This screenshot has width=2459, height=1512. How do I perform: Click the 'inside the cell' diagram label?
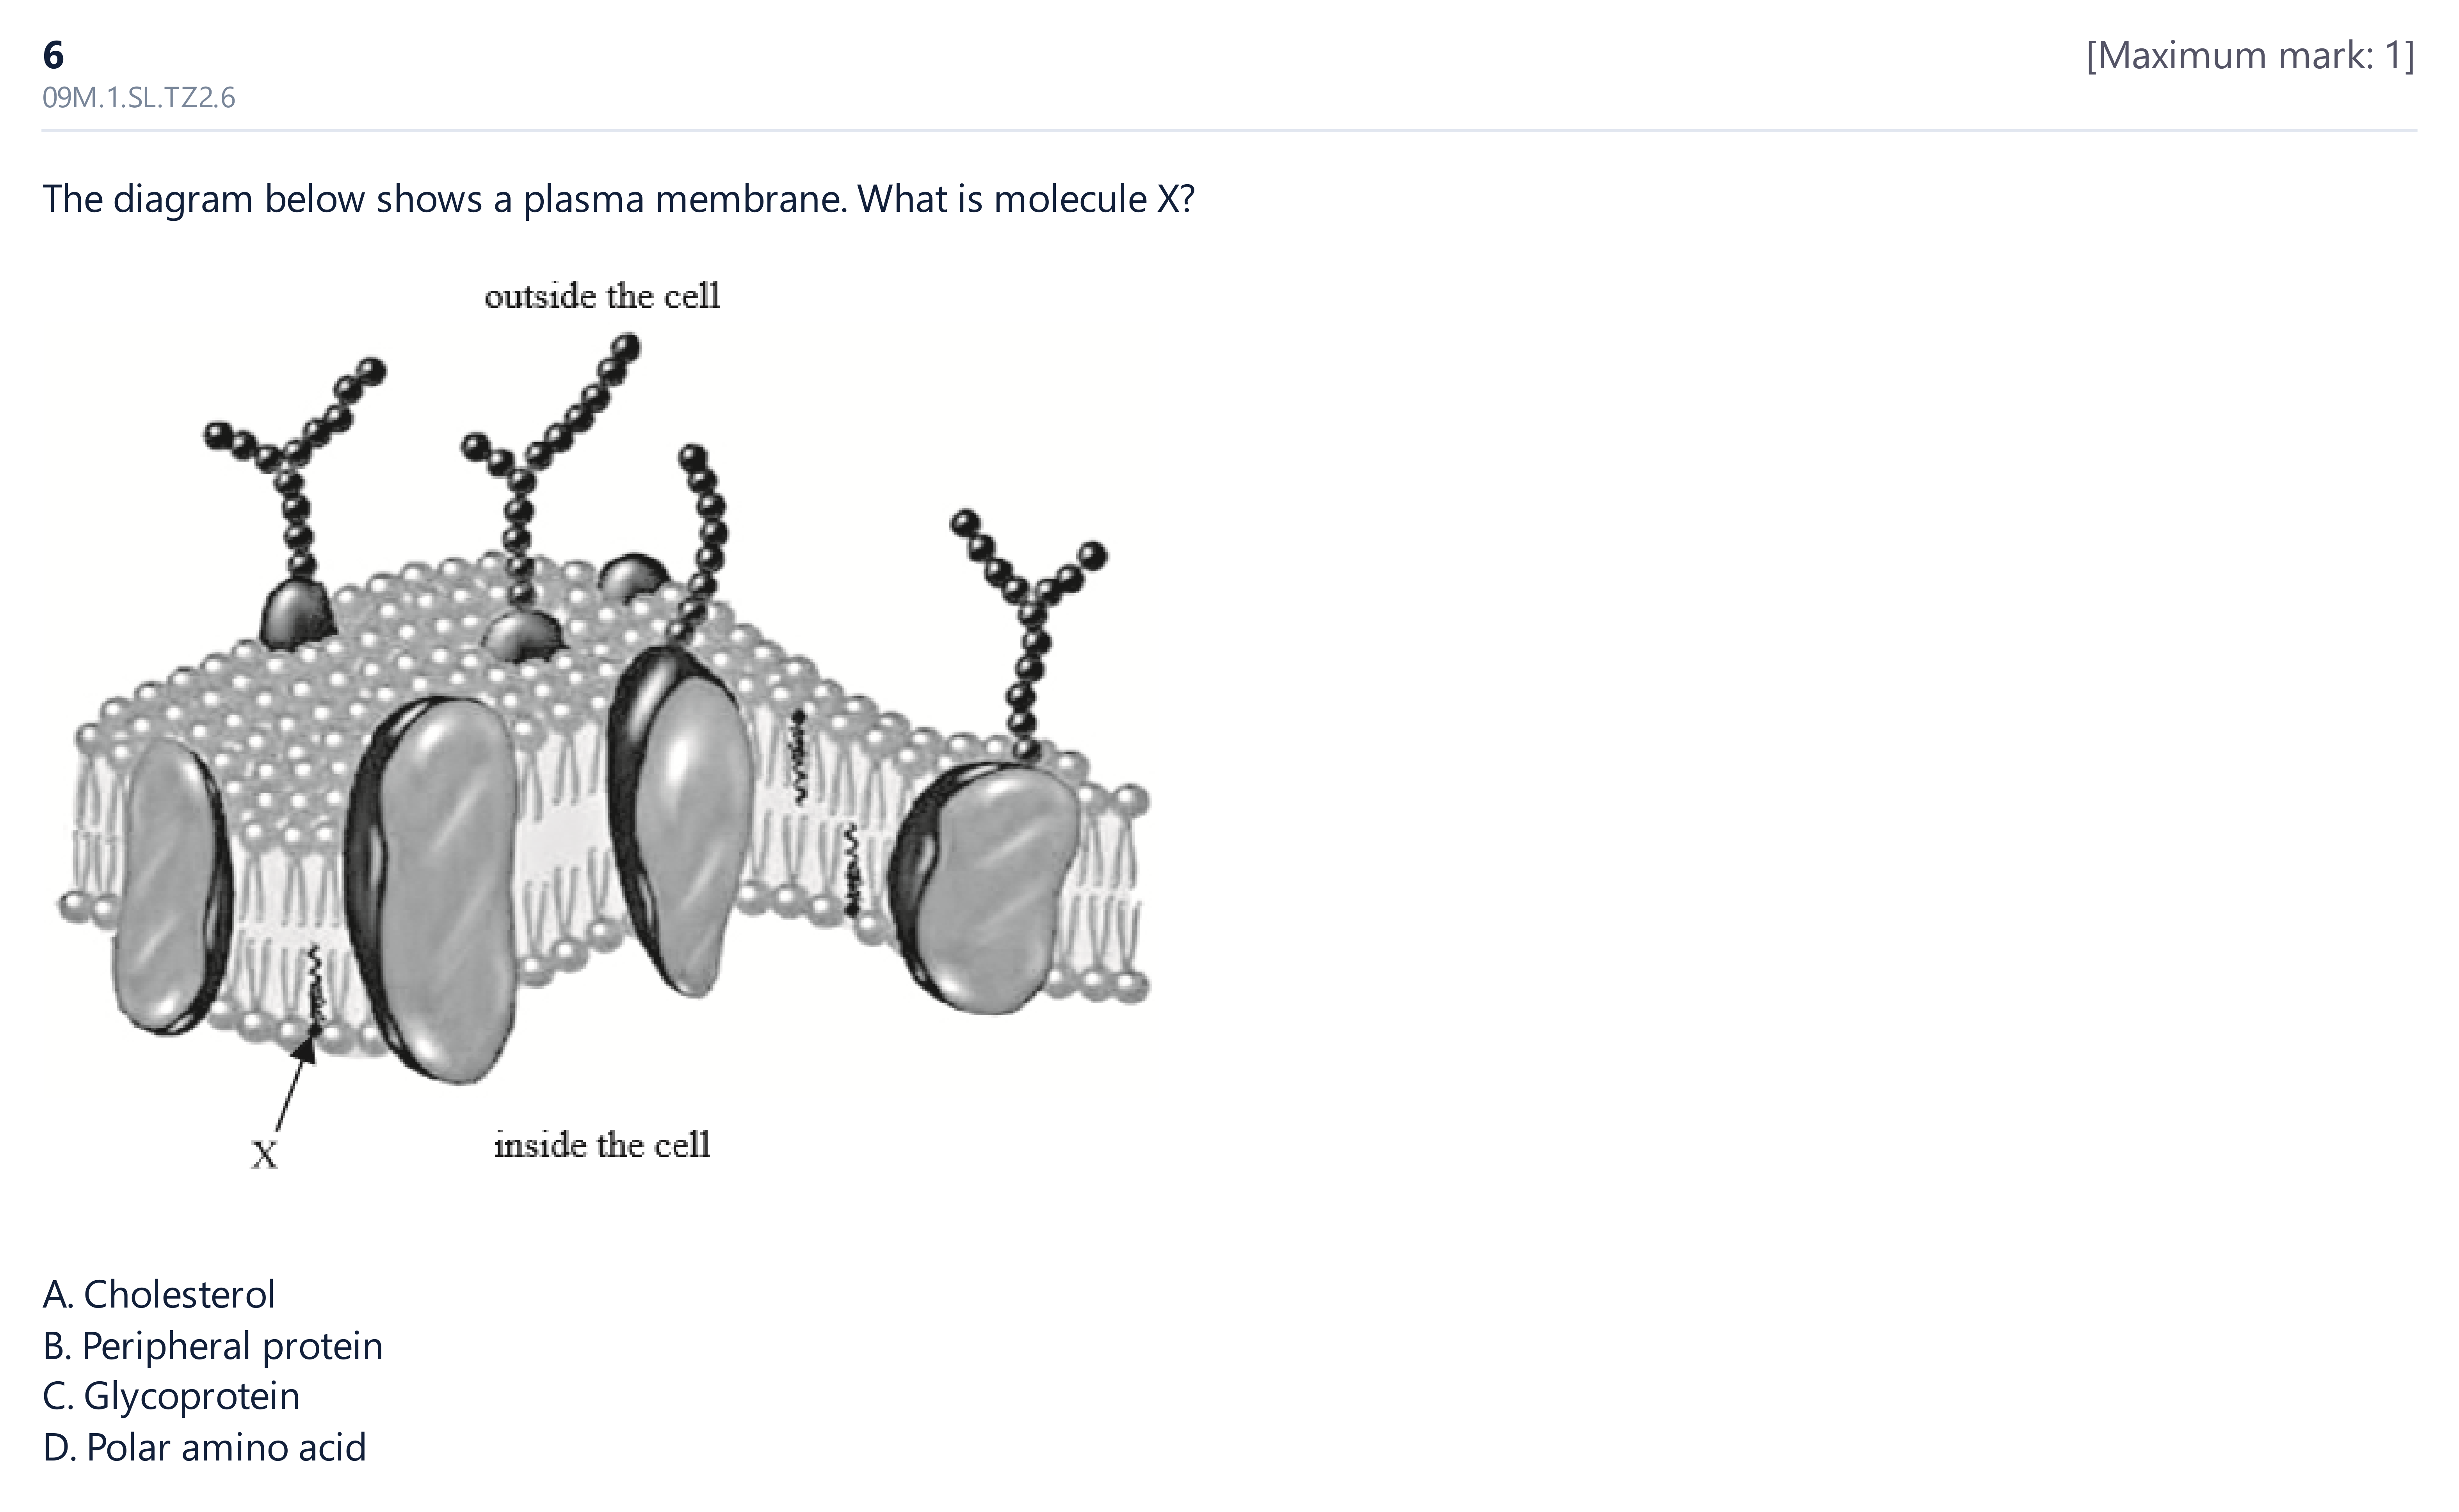(602, 1144)
